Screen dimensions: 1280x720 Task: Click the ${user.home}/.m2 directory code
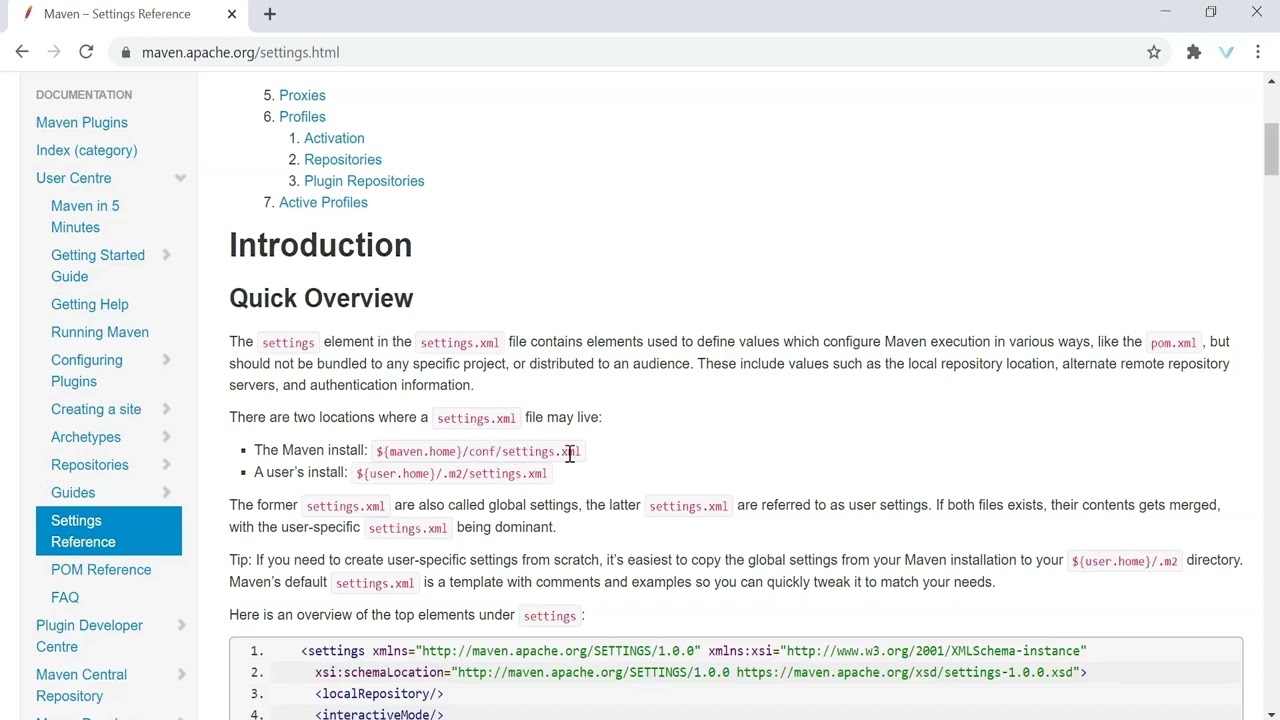pyautogui.click(x=1124, y=561)
